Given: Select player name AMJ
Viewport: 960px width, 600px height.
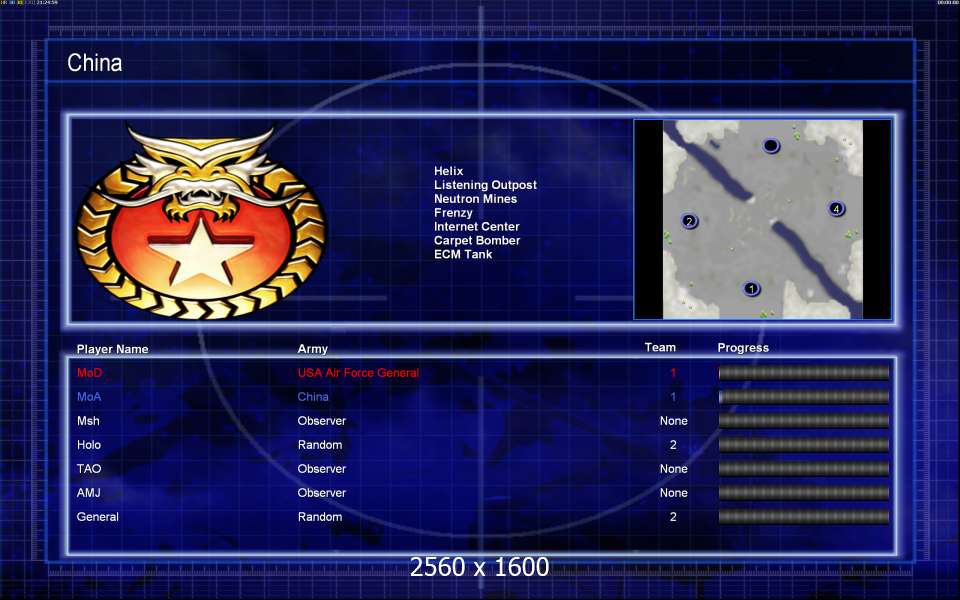Looking at the screenshot, I should 88,493.
